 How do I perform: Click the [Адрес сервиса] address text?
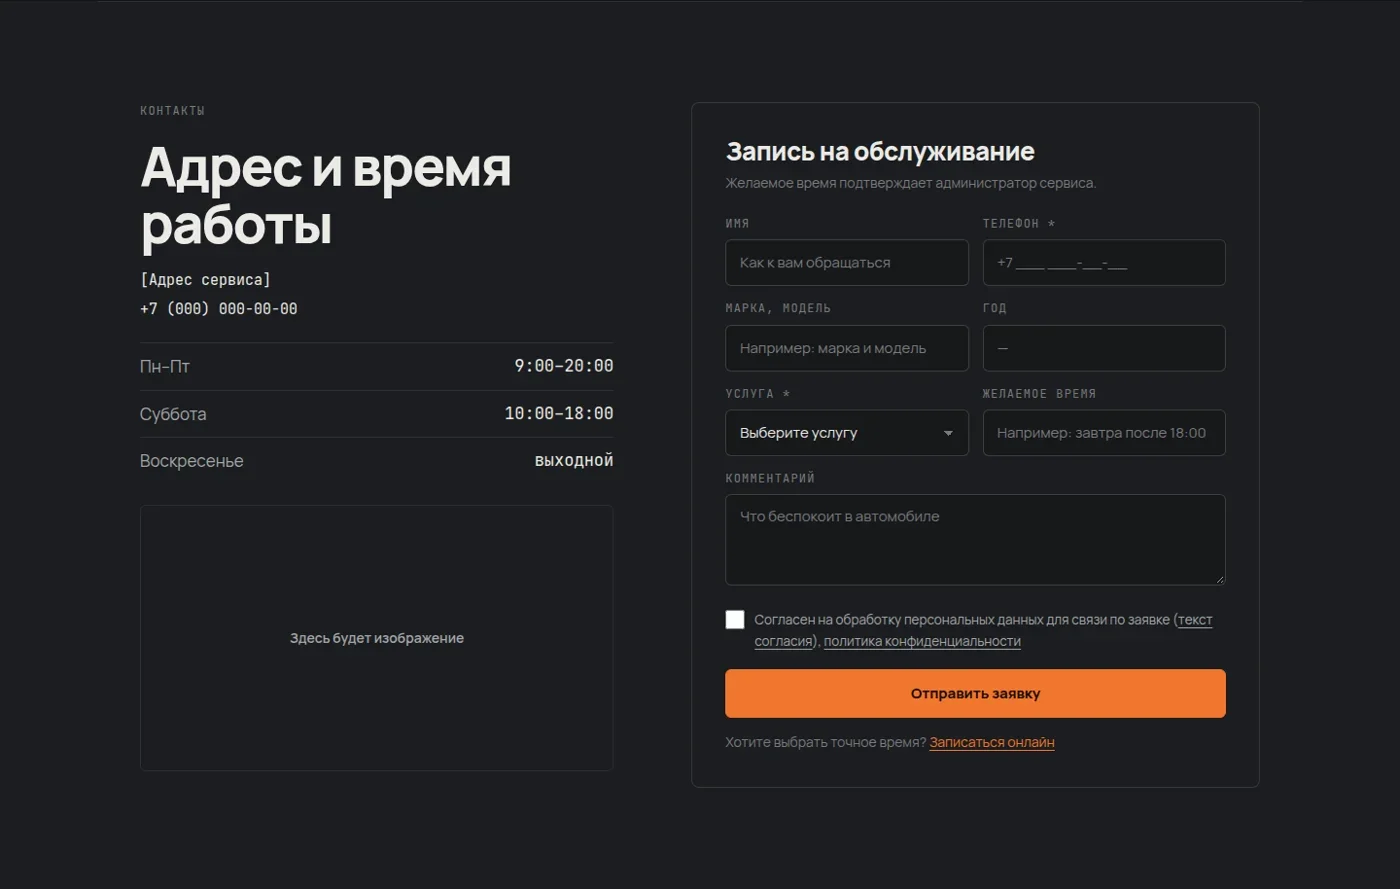(x=205, y=280)
